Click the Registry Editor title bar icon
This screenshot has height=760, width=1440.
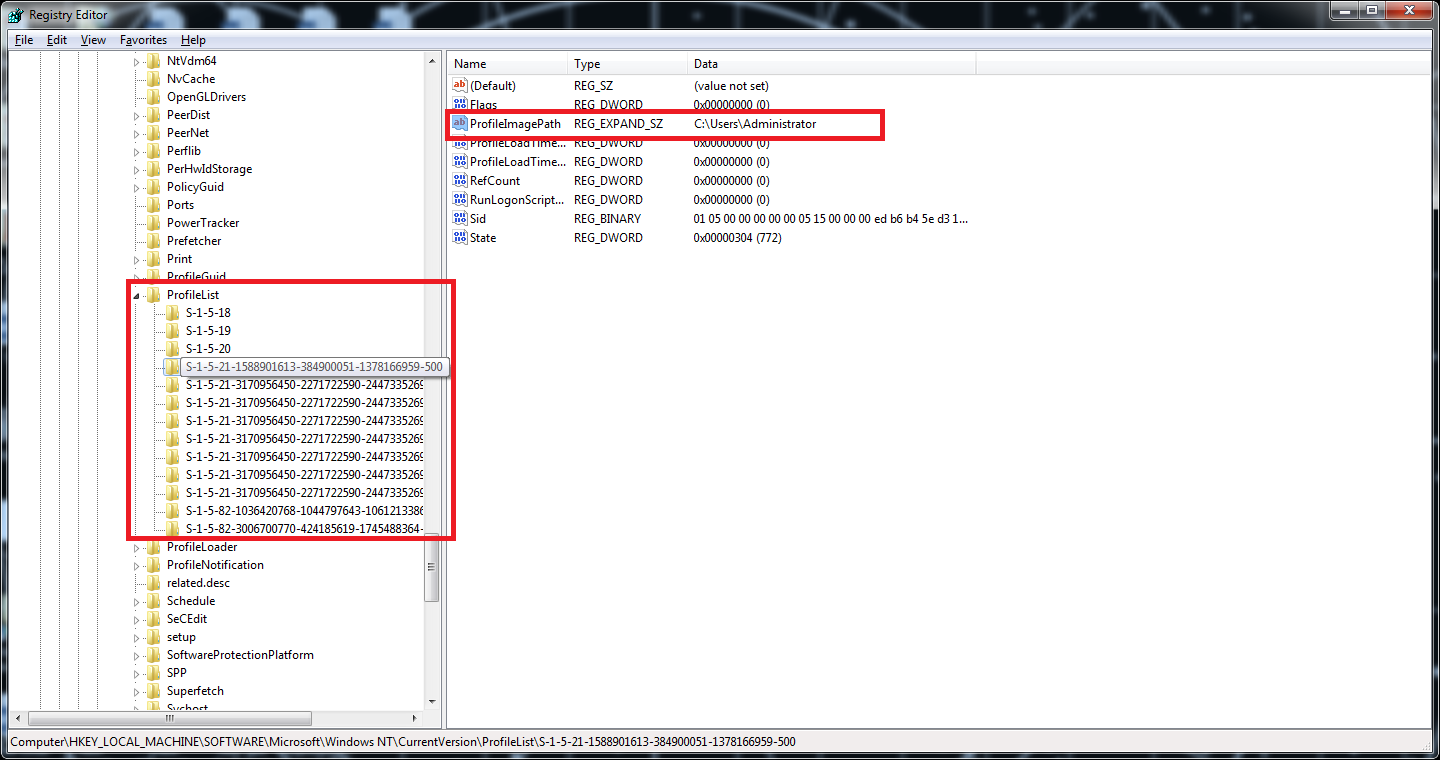[16, 14]
